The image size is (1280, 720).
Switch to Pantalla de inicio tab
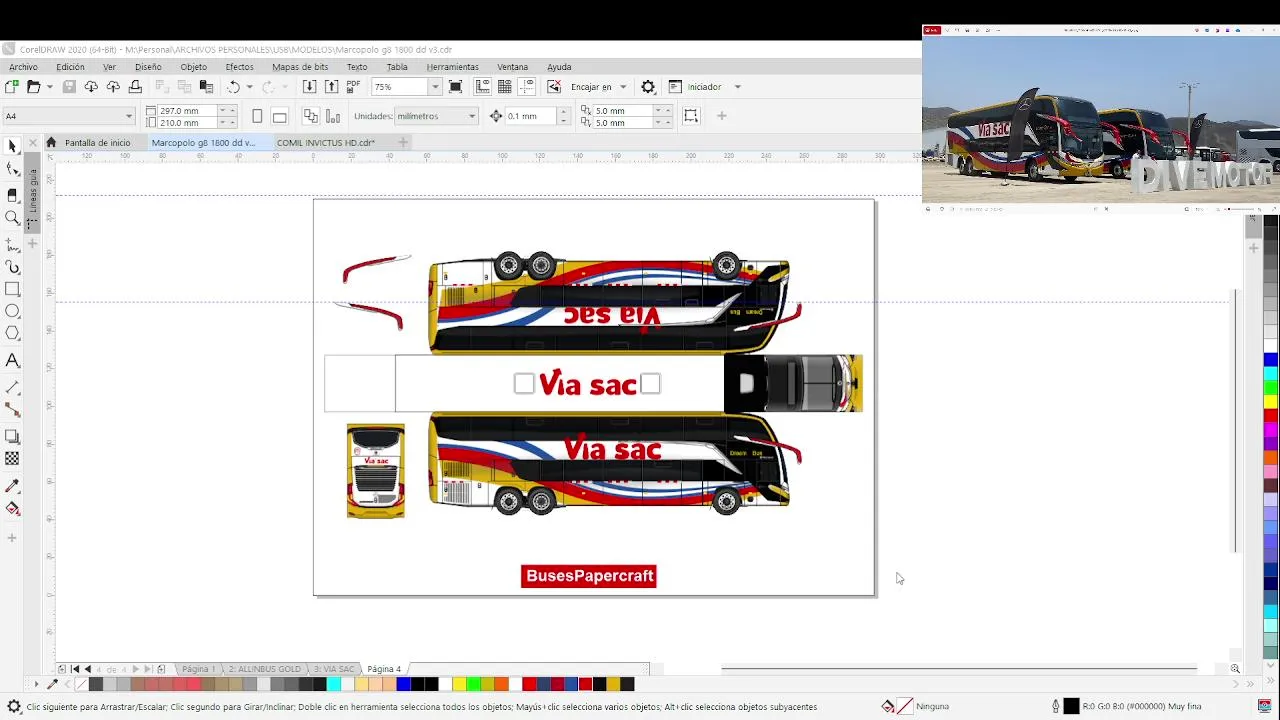(97, 143)
